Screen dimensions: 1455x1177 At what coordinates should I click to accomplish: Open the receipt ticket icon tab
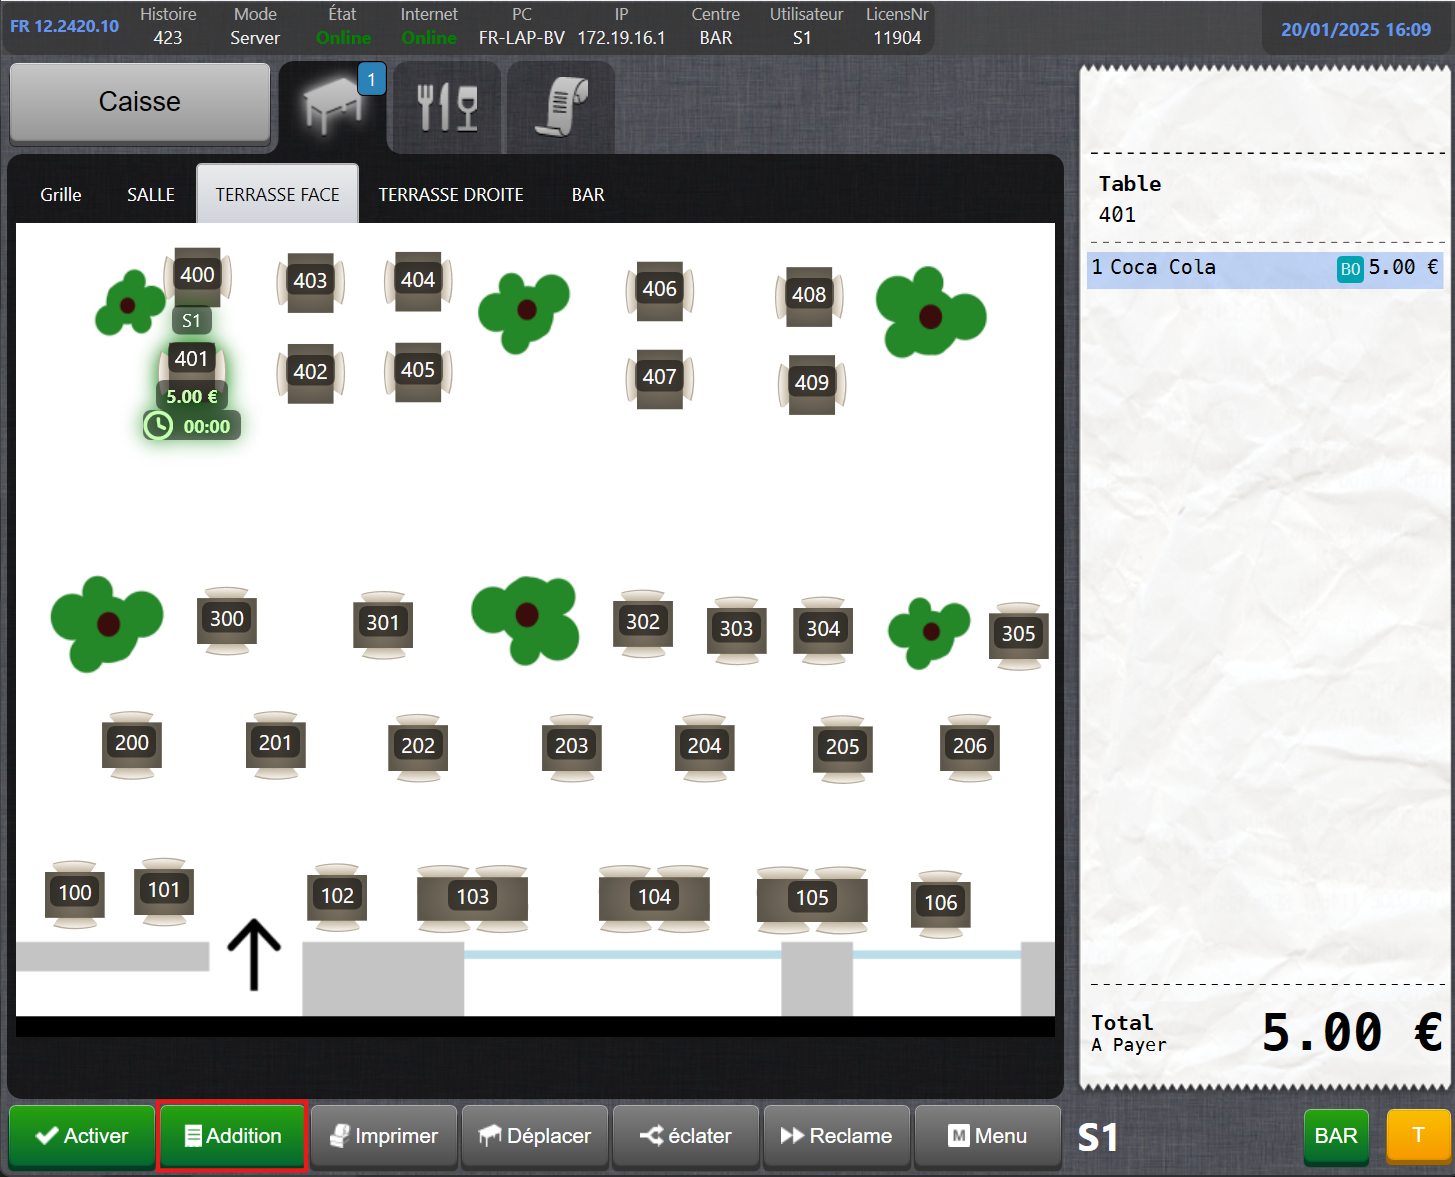(x=561, y=107)
